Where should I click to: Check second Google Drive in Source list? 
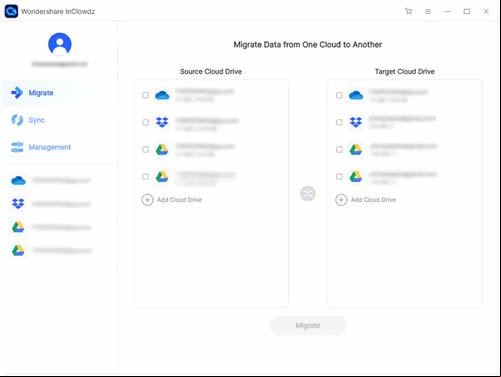(x=146, y=176)
